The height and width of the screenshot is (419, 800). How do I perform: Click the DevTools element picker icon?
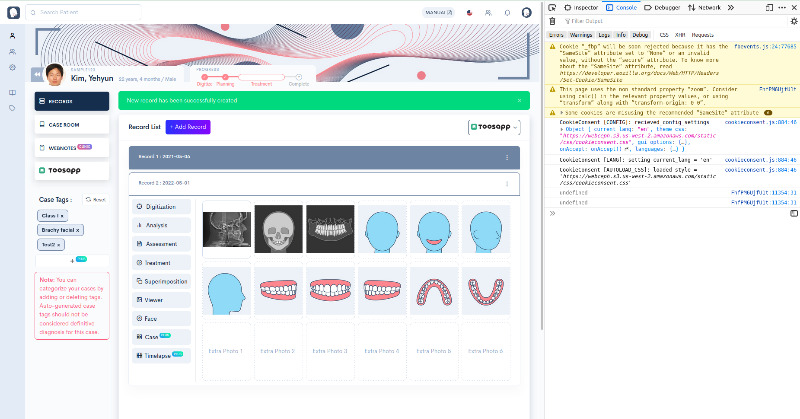tap(553, 7)
